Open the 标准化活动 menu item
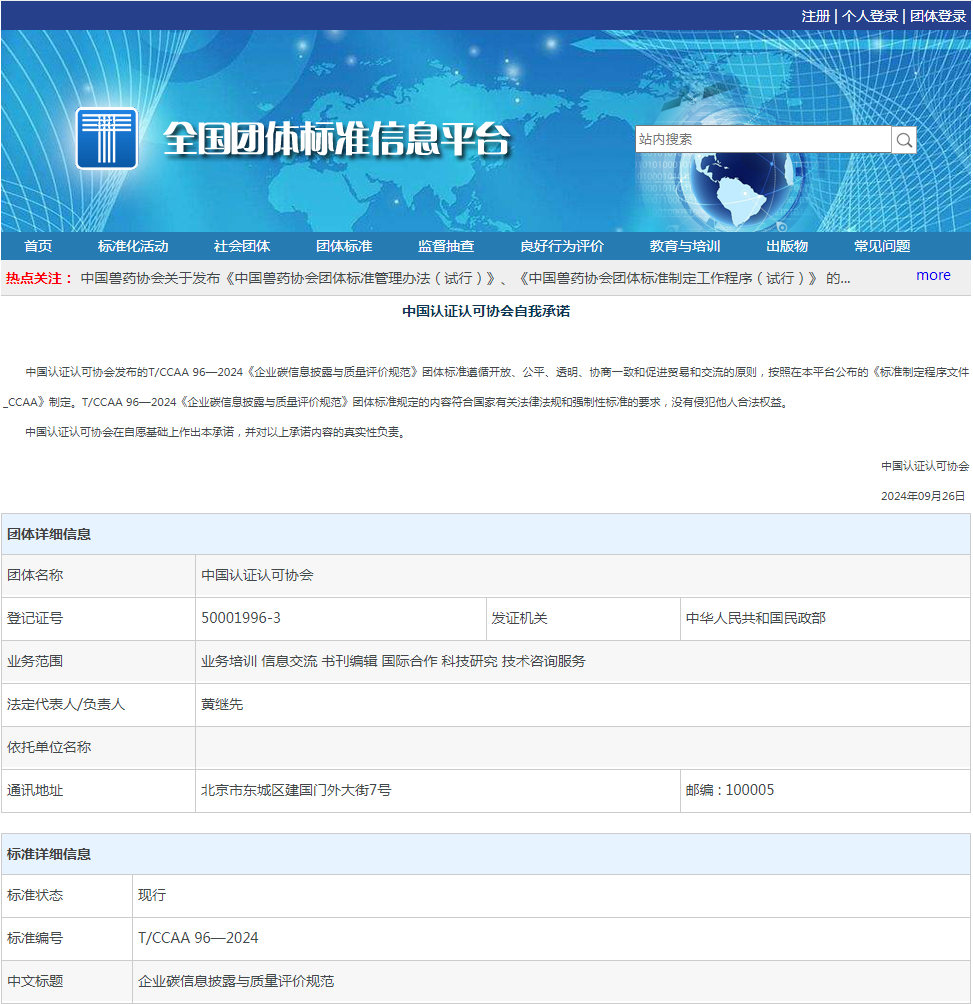Screen dimensions: 973x1004 pyautogui.click(x=133, y=246)
